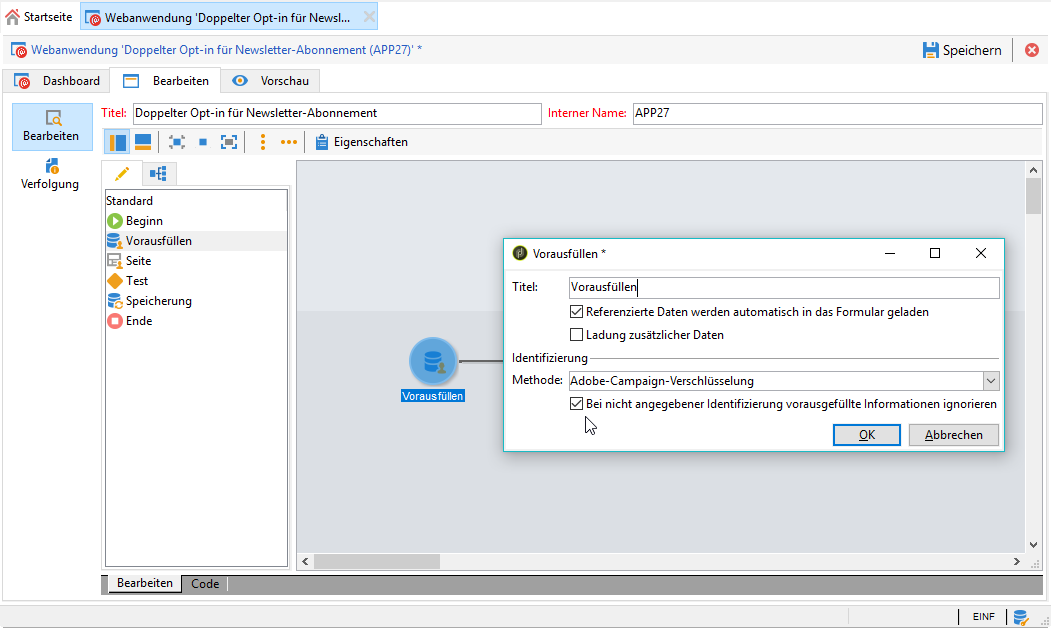Toggle the vertical palette layout icon
1051x628 pixels.
(x=117, y=142)
